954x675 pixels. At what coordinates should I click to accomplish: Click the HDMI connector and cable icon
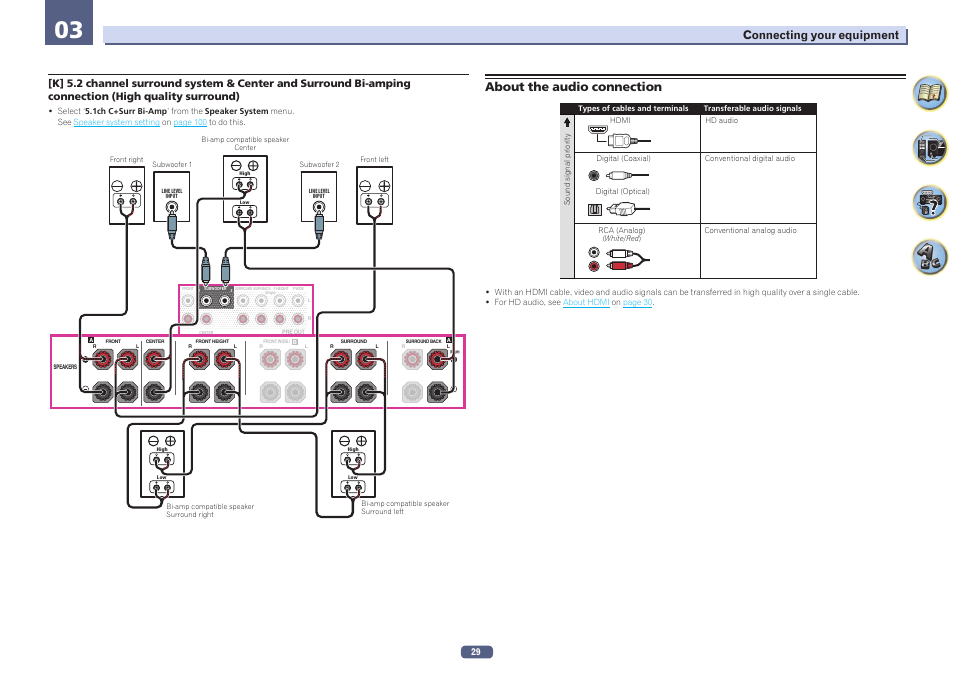(619, 136)
